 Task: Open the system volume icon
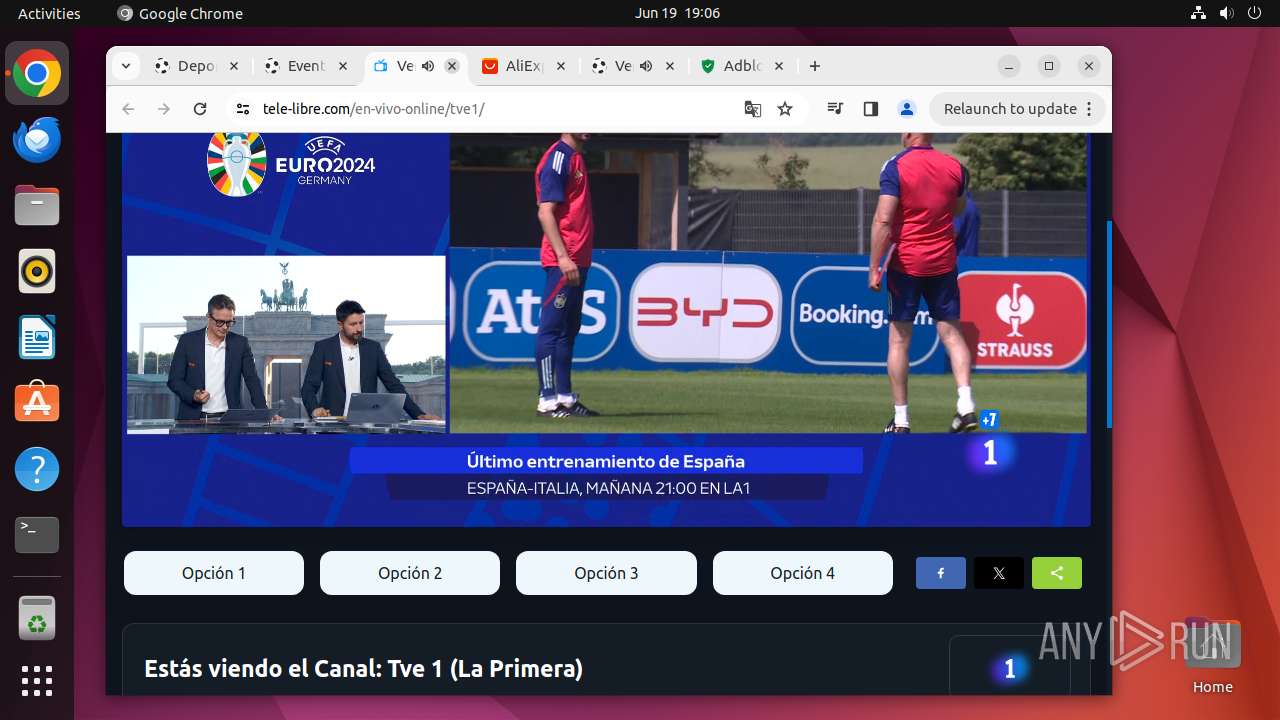tap(1227, 13)
